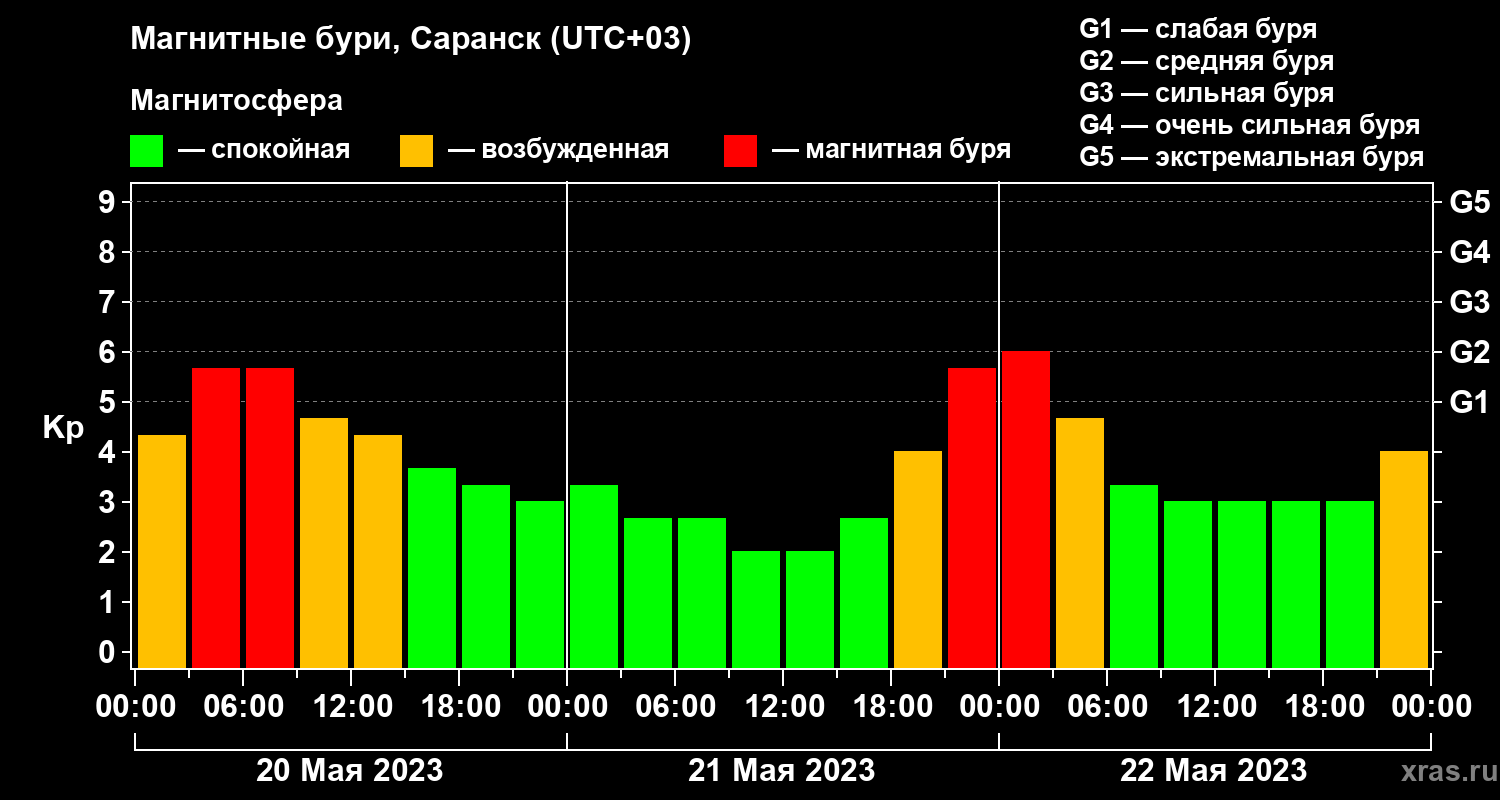Click the red 'магнитная буря' legend swatch
Screen dimensions: 1500x800
coord(741,151)
